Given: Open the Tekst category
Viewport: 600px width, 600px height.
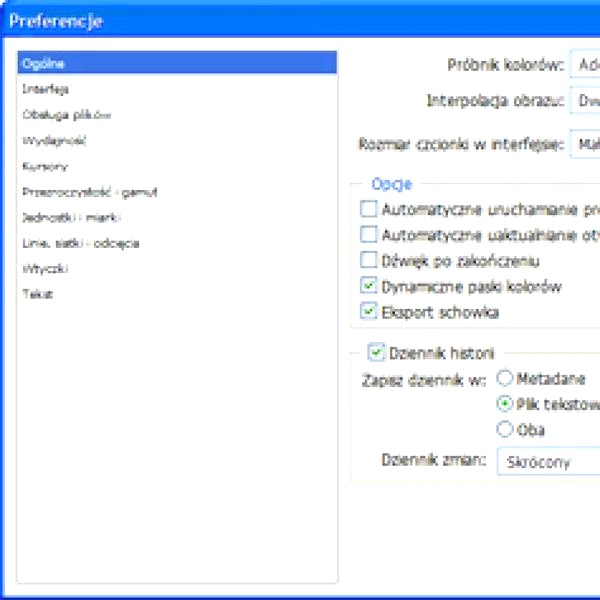Looking at the screenshot, I should click(177, 294).
